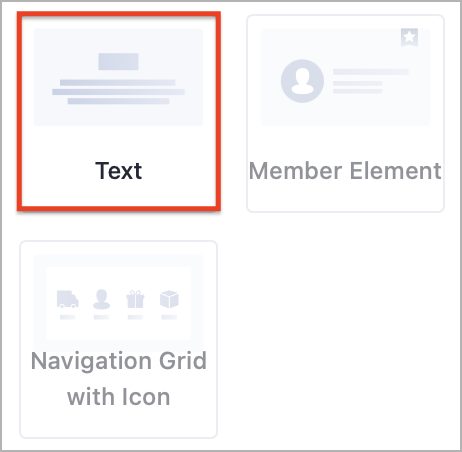Viewport: 462px width, 452px height.
Task: Choose the Member Element label
Action: [x=345, y=171]
